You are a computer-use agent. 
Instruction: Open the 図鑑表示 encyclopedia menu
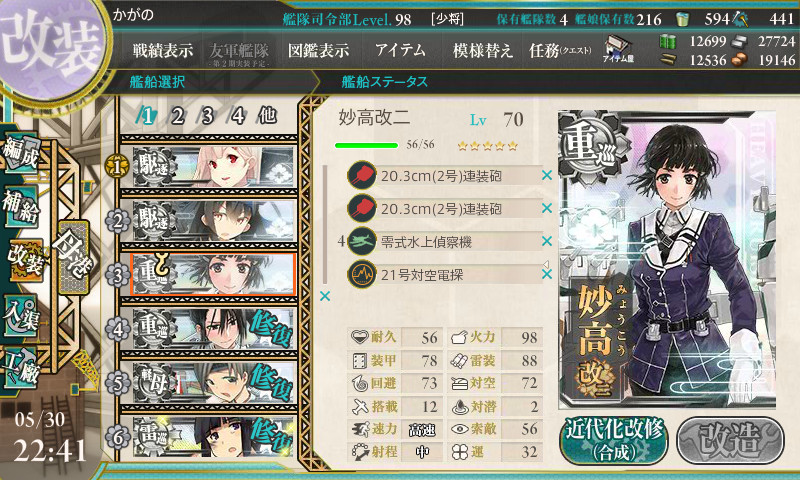318,50
